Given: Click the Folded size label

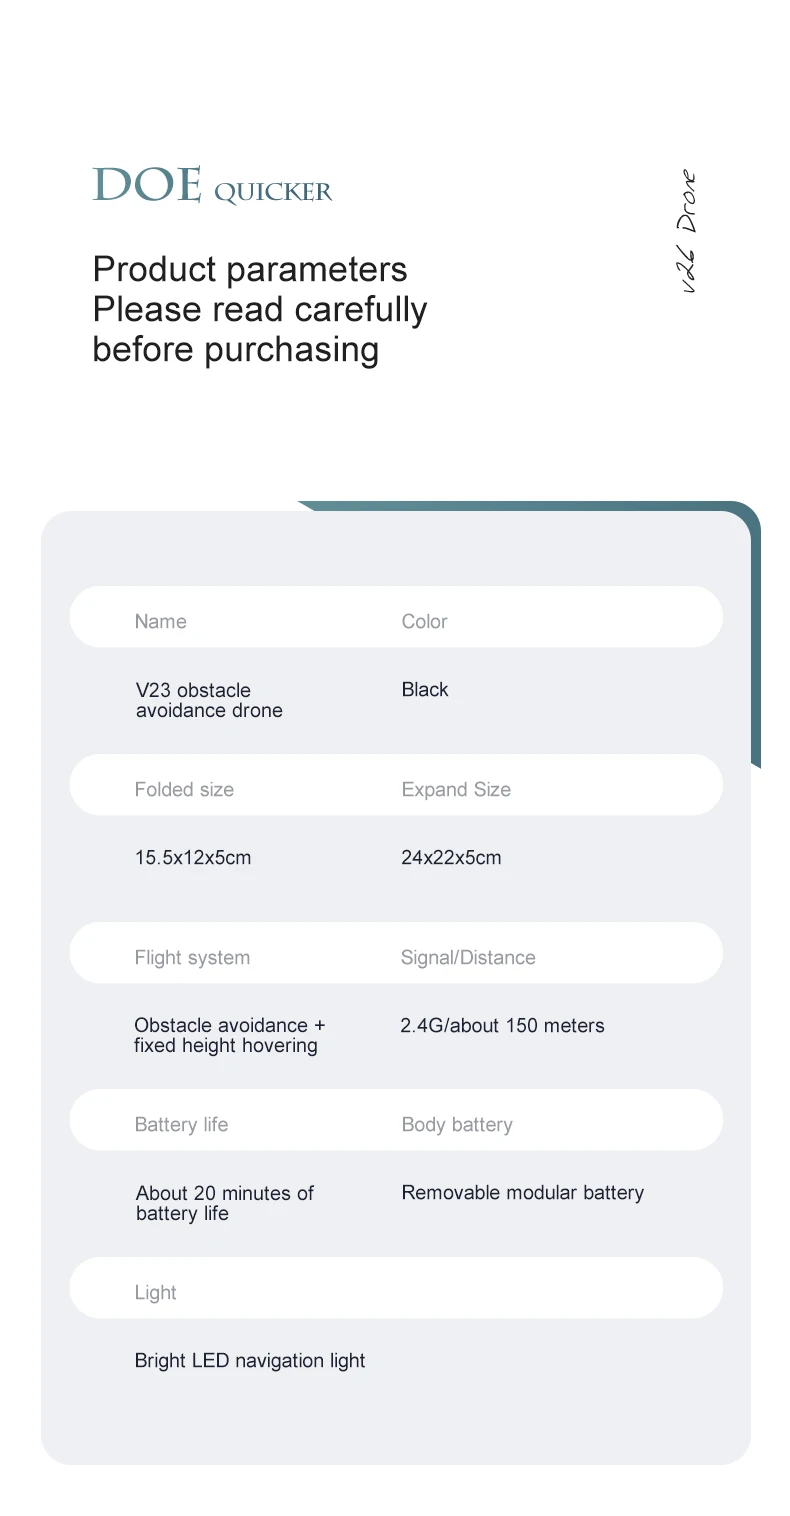Looking at the screenshot, I should click(184, 789).
